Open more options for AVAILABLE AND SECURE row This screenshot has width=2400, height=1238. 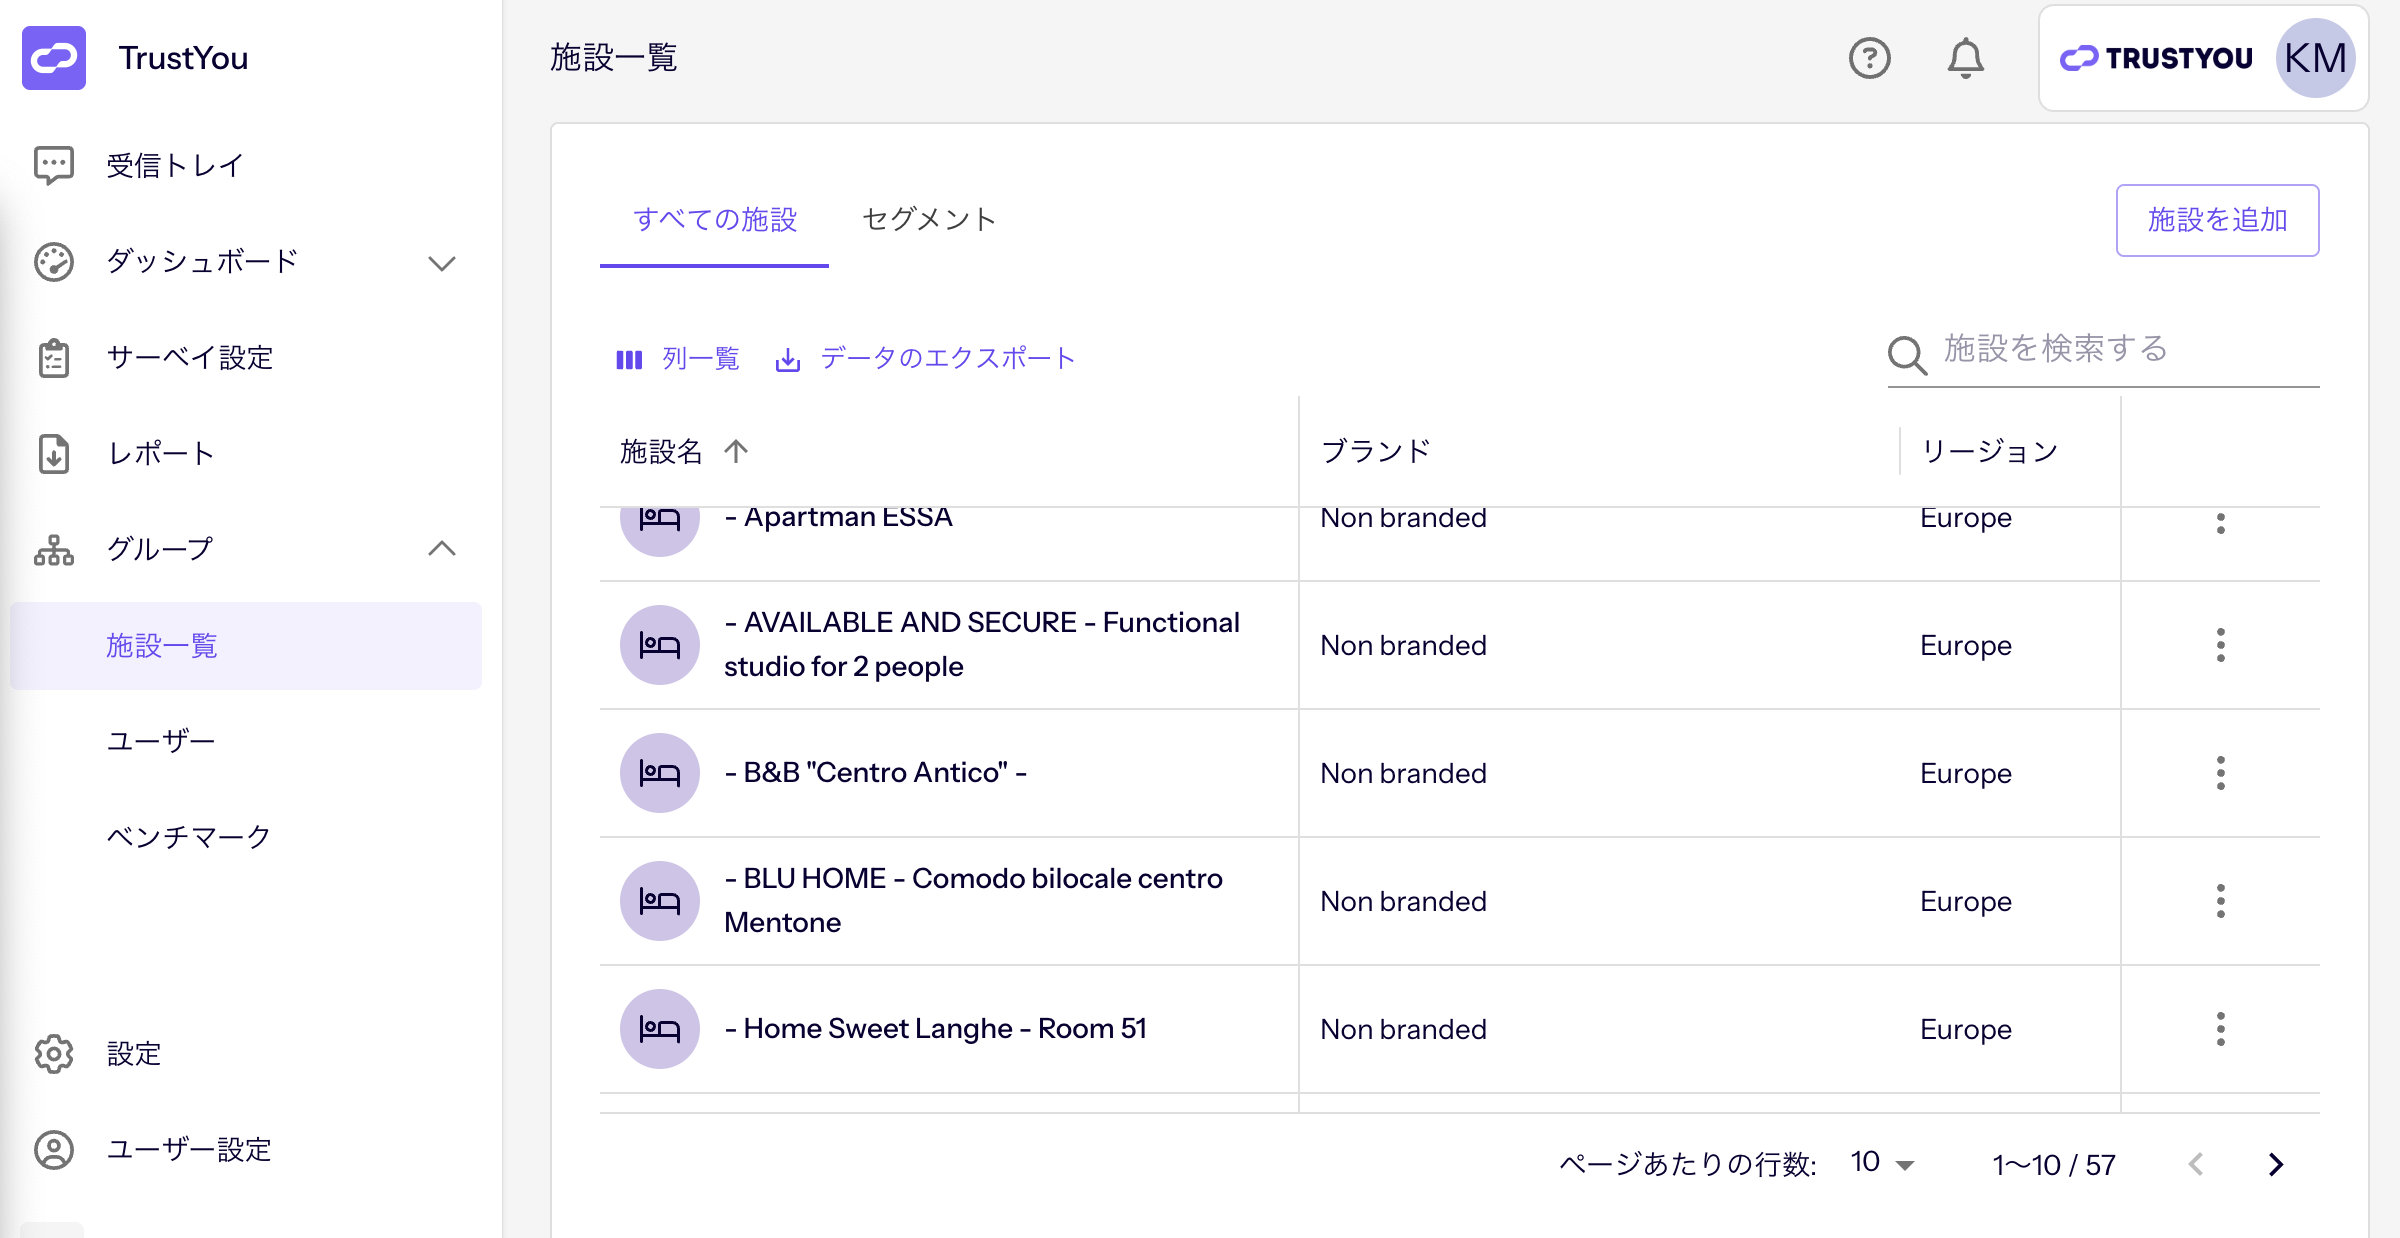tap(2221, 645)
